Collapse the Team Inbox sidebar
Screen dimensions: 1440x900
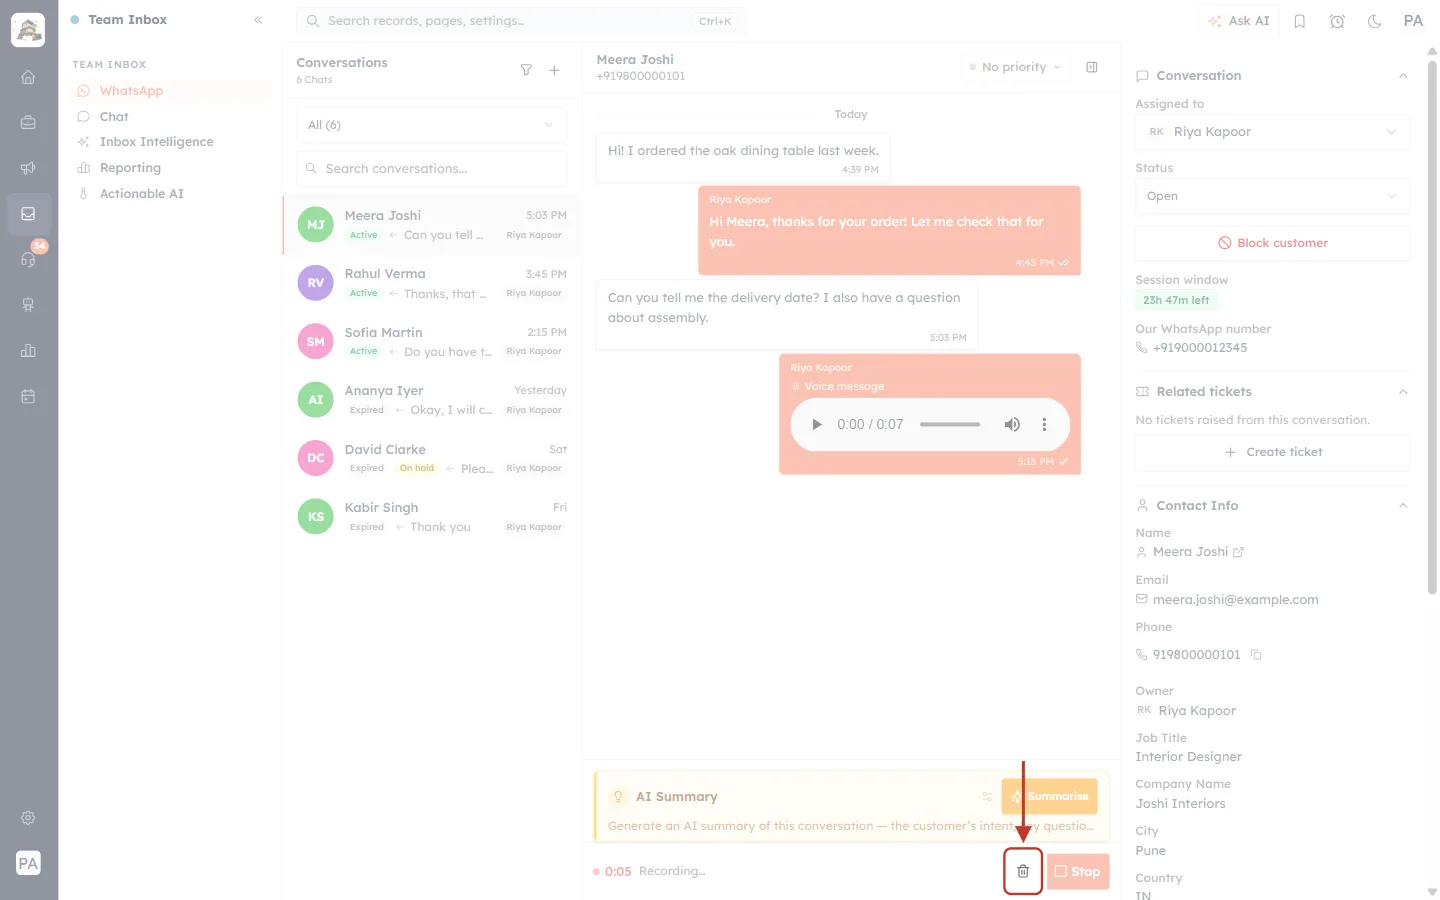(258, 20)
